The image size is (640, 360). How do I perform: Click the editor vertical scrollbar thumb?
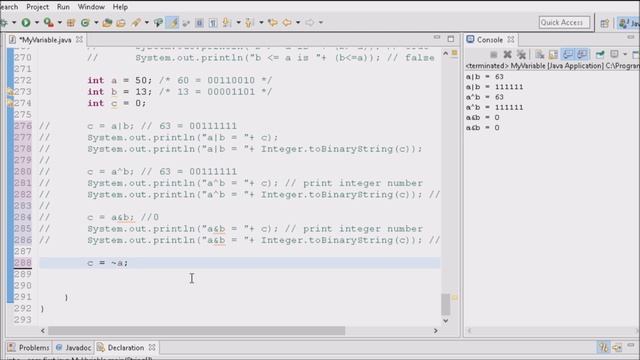click(445, 304)
